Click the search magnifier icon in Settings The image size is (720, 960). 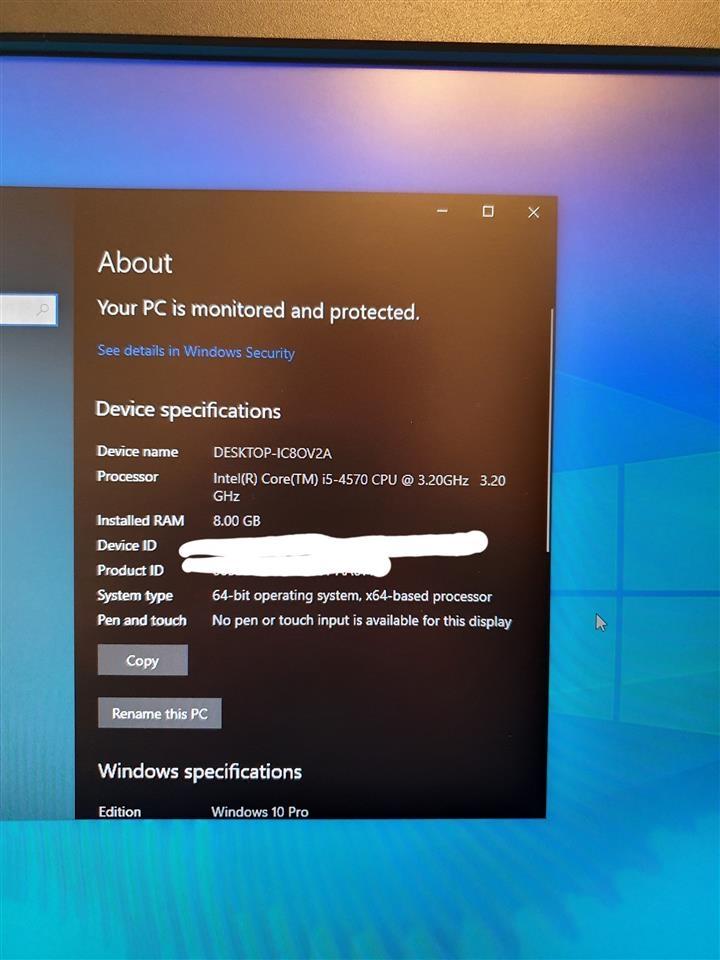(42, 310)
